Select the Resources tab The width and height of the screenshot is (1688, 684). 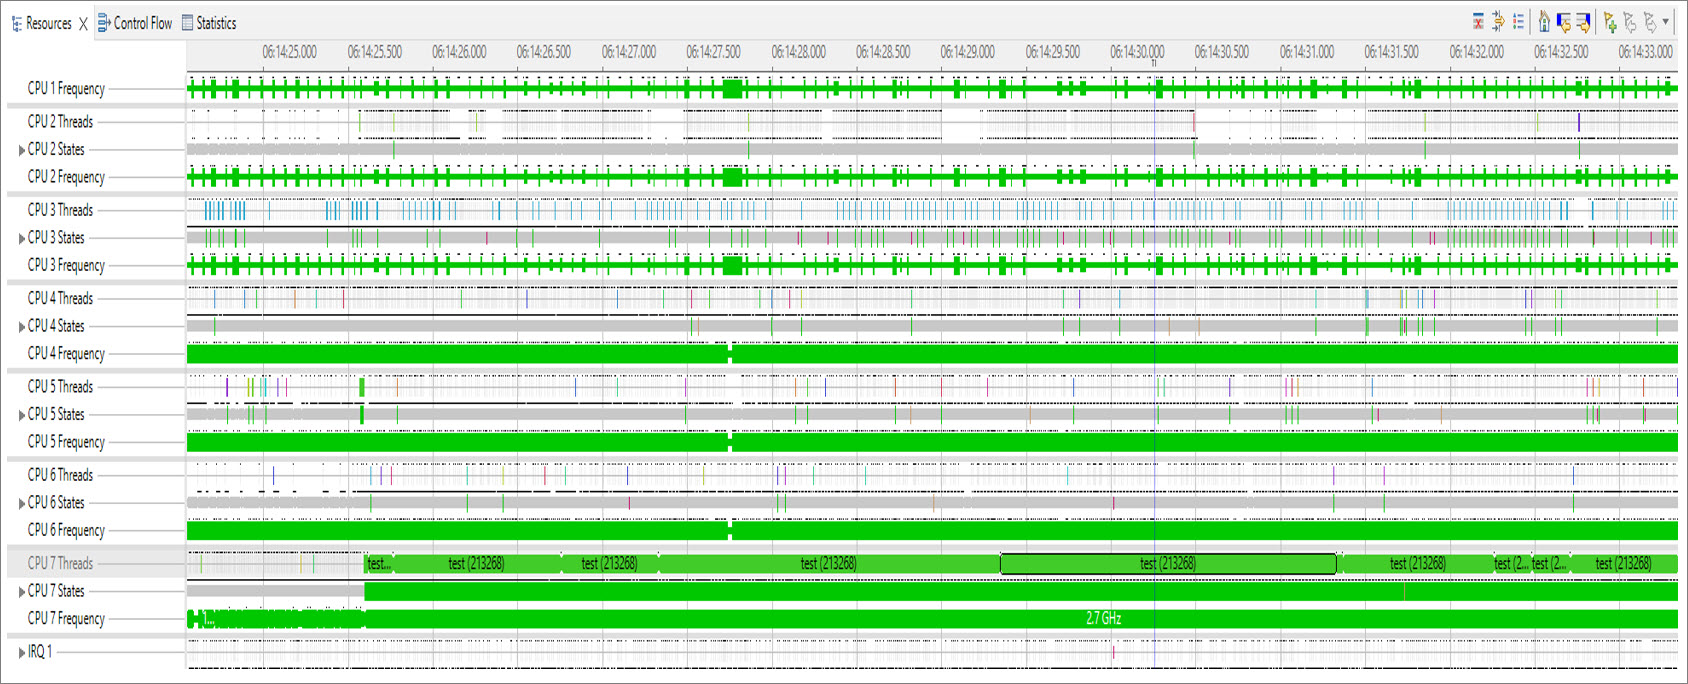tap(41, 23)
